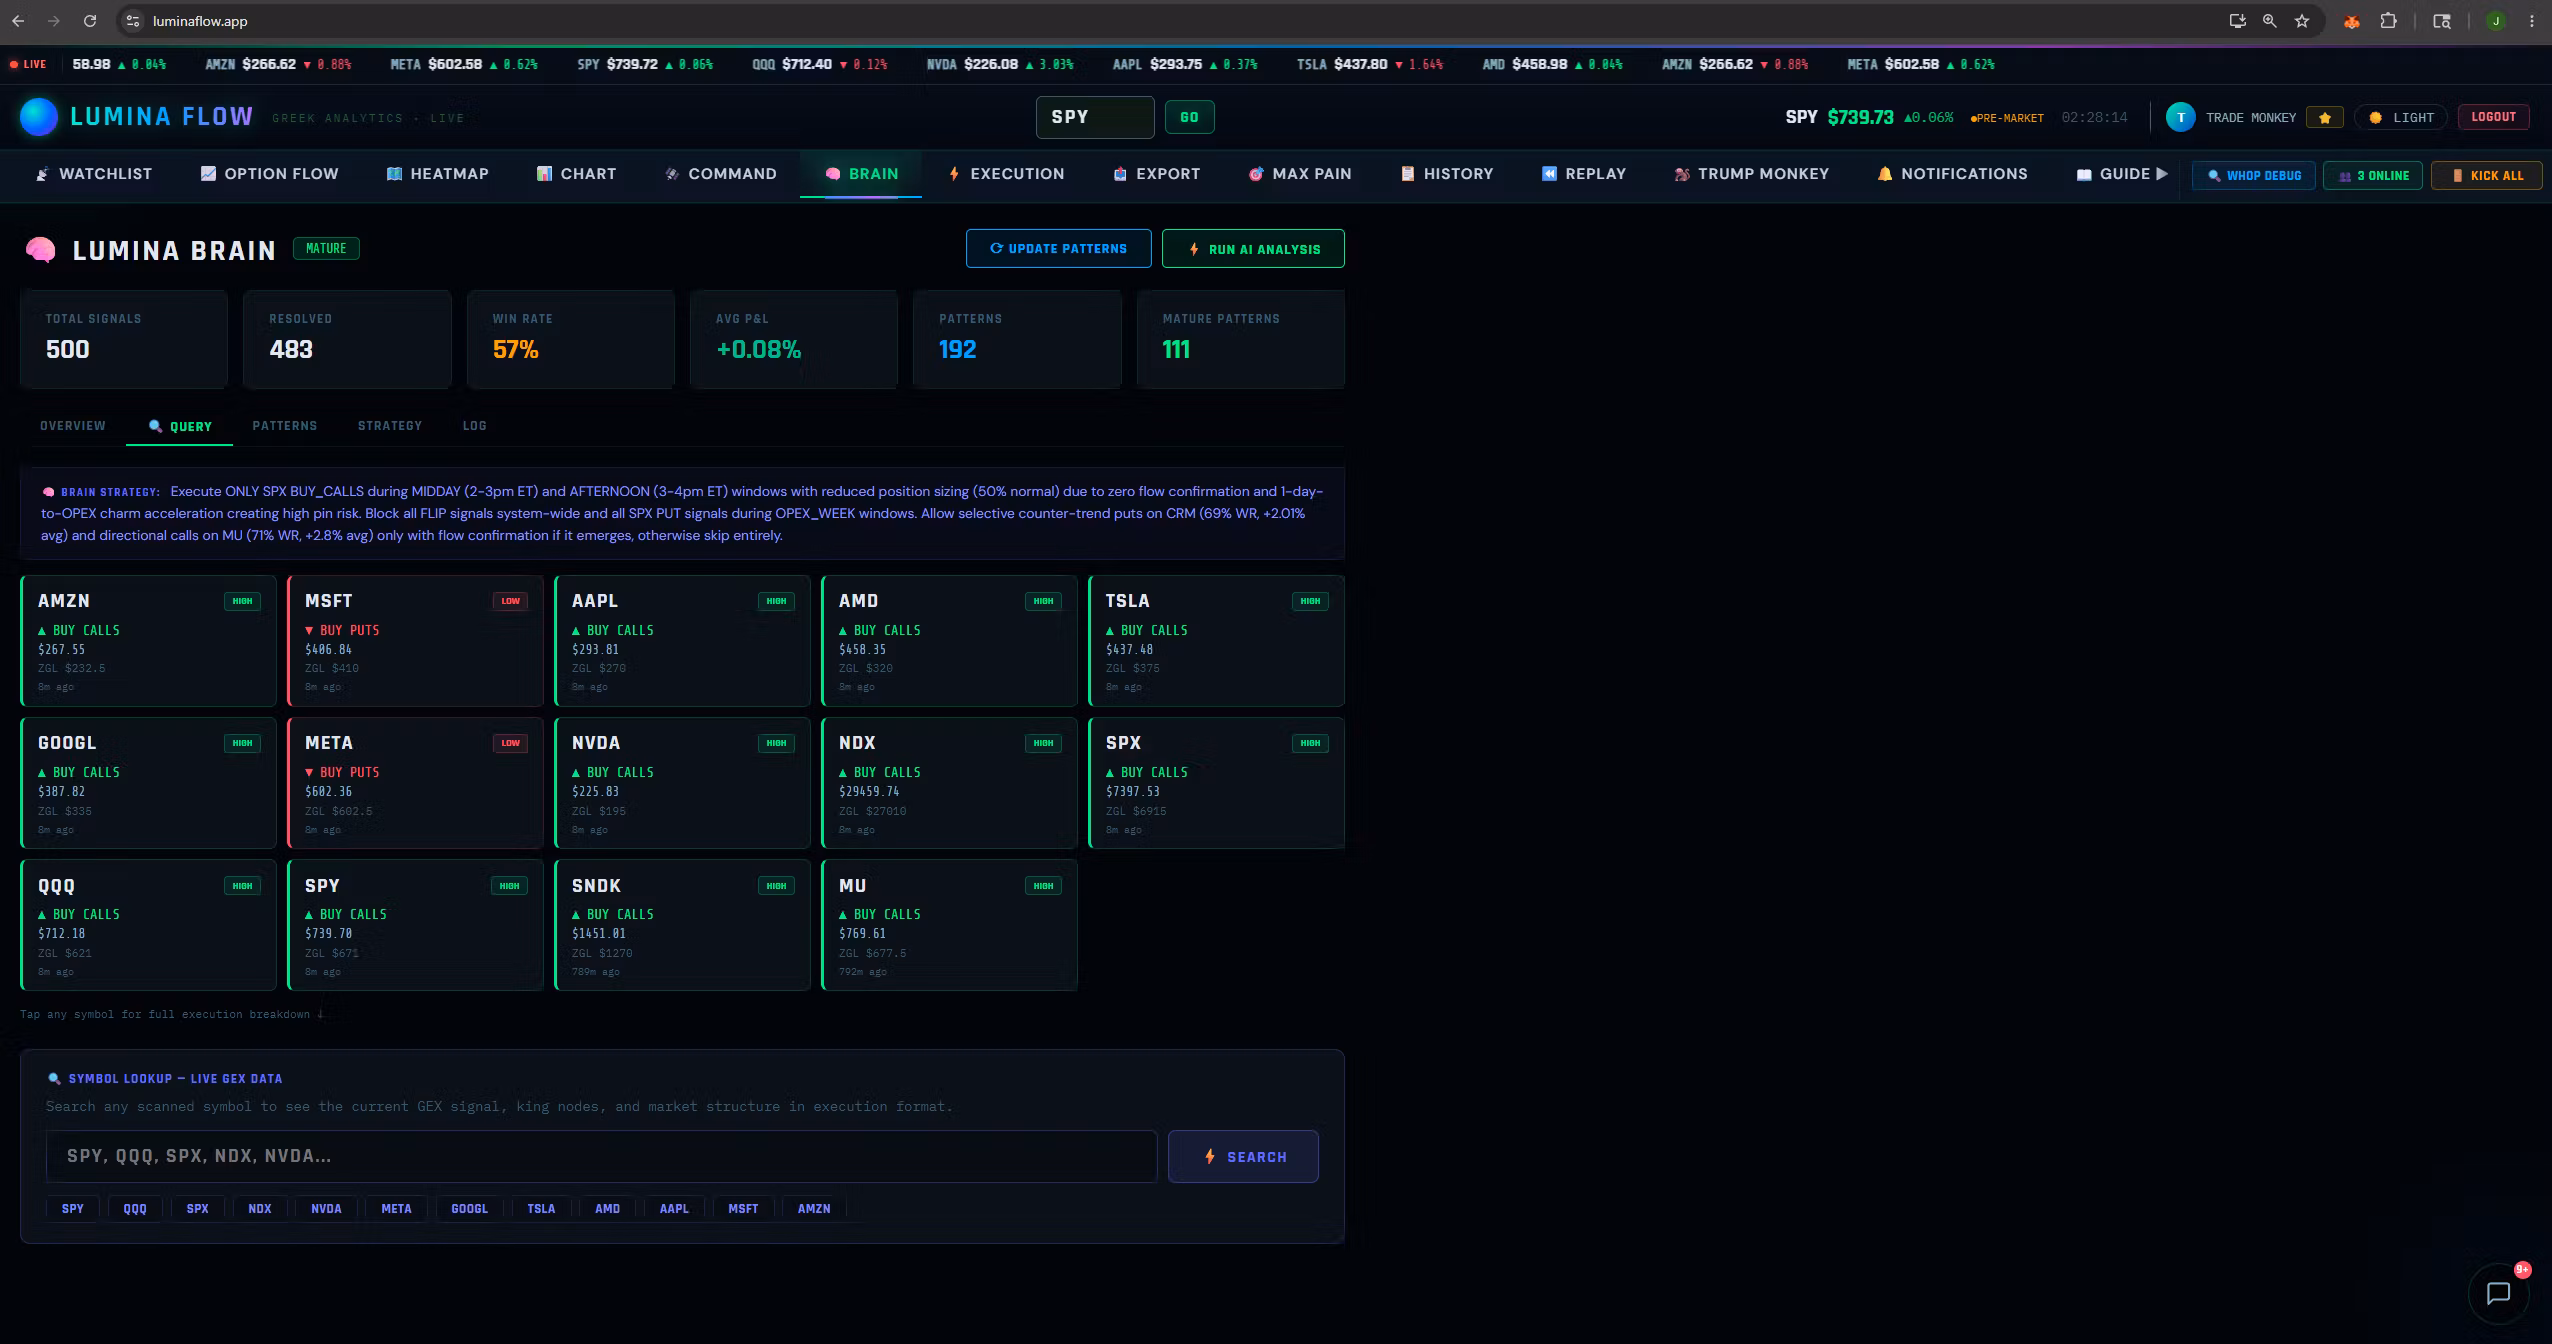Open the SNDK signal card
Image resolution: width=2552 pixels, height=1344 pixels.
click(x=682, y=926)
